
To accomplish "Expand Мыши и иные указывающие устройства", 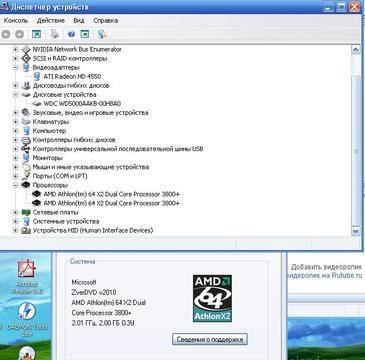I will (15, 167).
